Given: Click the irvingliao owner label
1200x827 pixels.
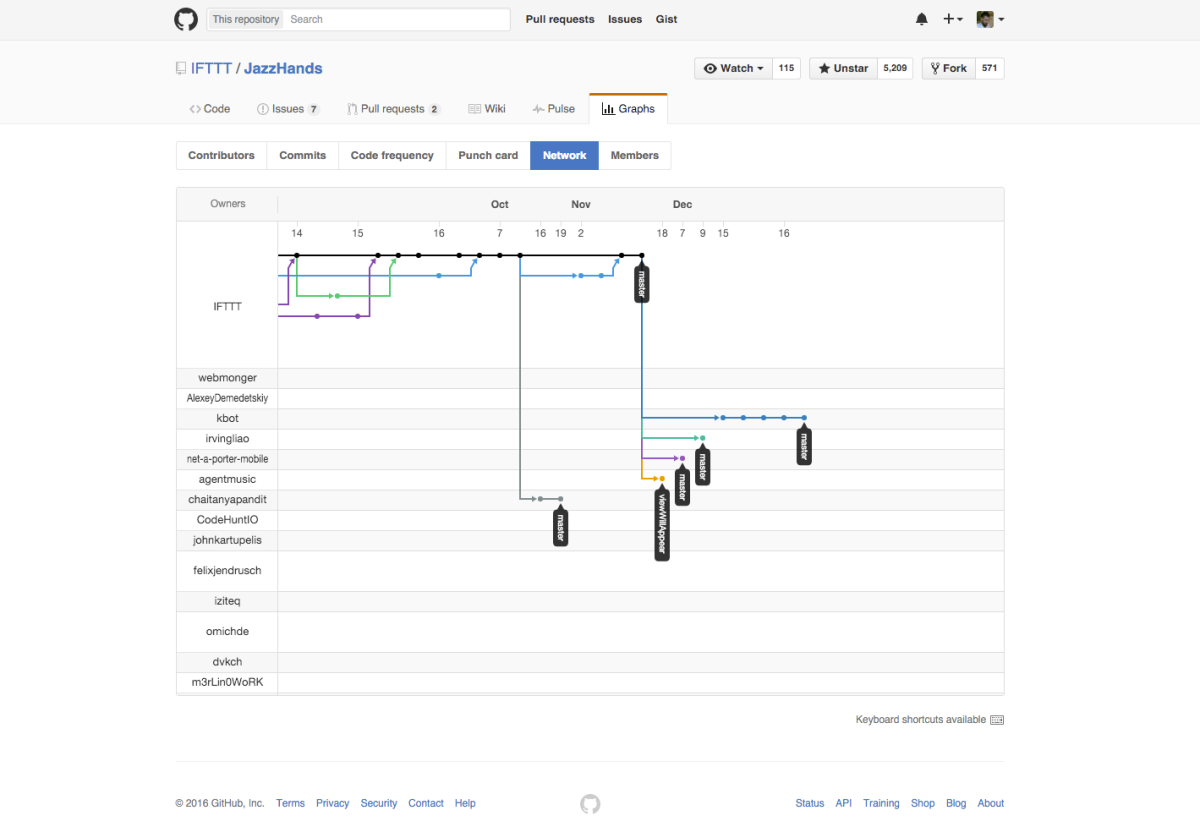Looking at the screenshot, I should point(227,438).
